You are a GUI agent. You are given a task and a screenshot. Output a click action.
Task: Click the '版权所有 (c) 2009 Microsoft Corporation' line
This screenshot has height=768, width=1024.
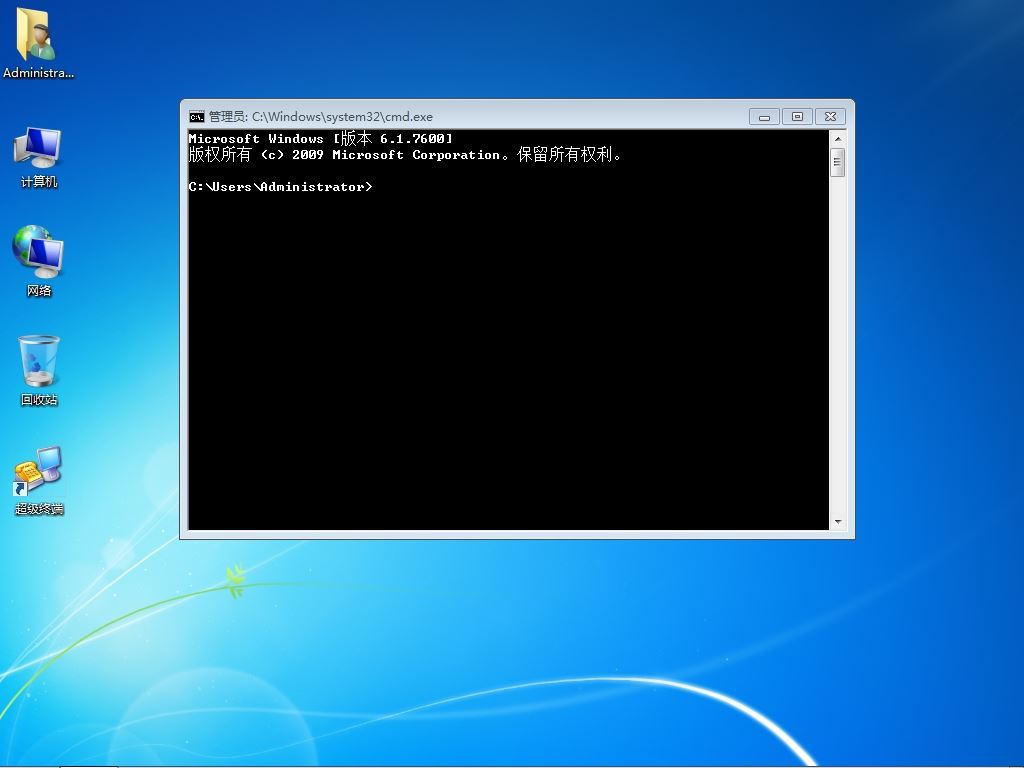[405, 155]
